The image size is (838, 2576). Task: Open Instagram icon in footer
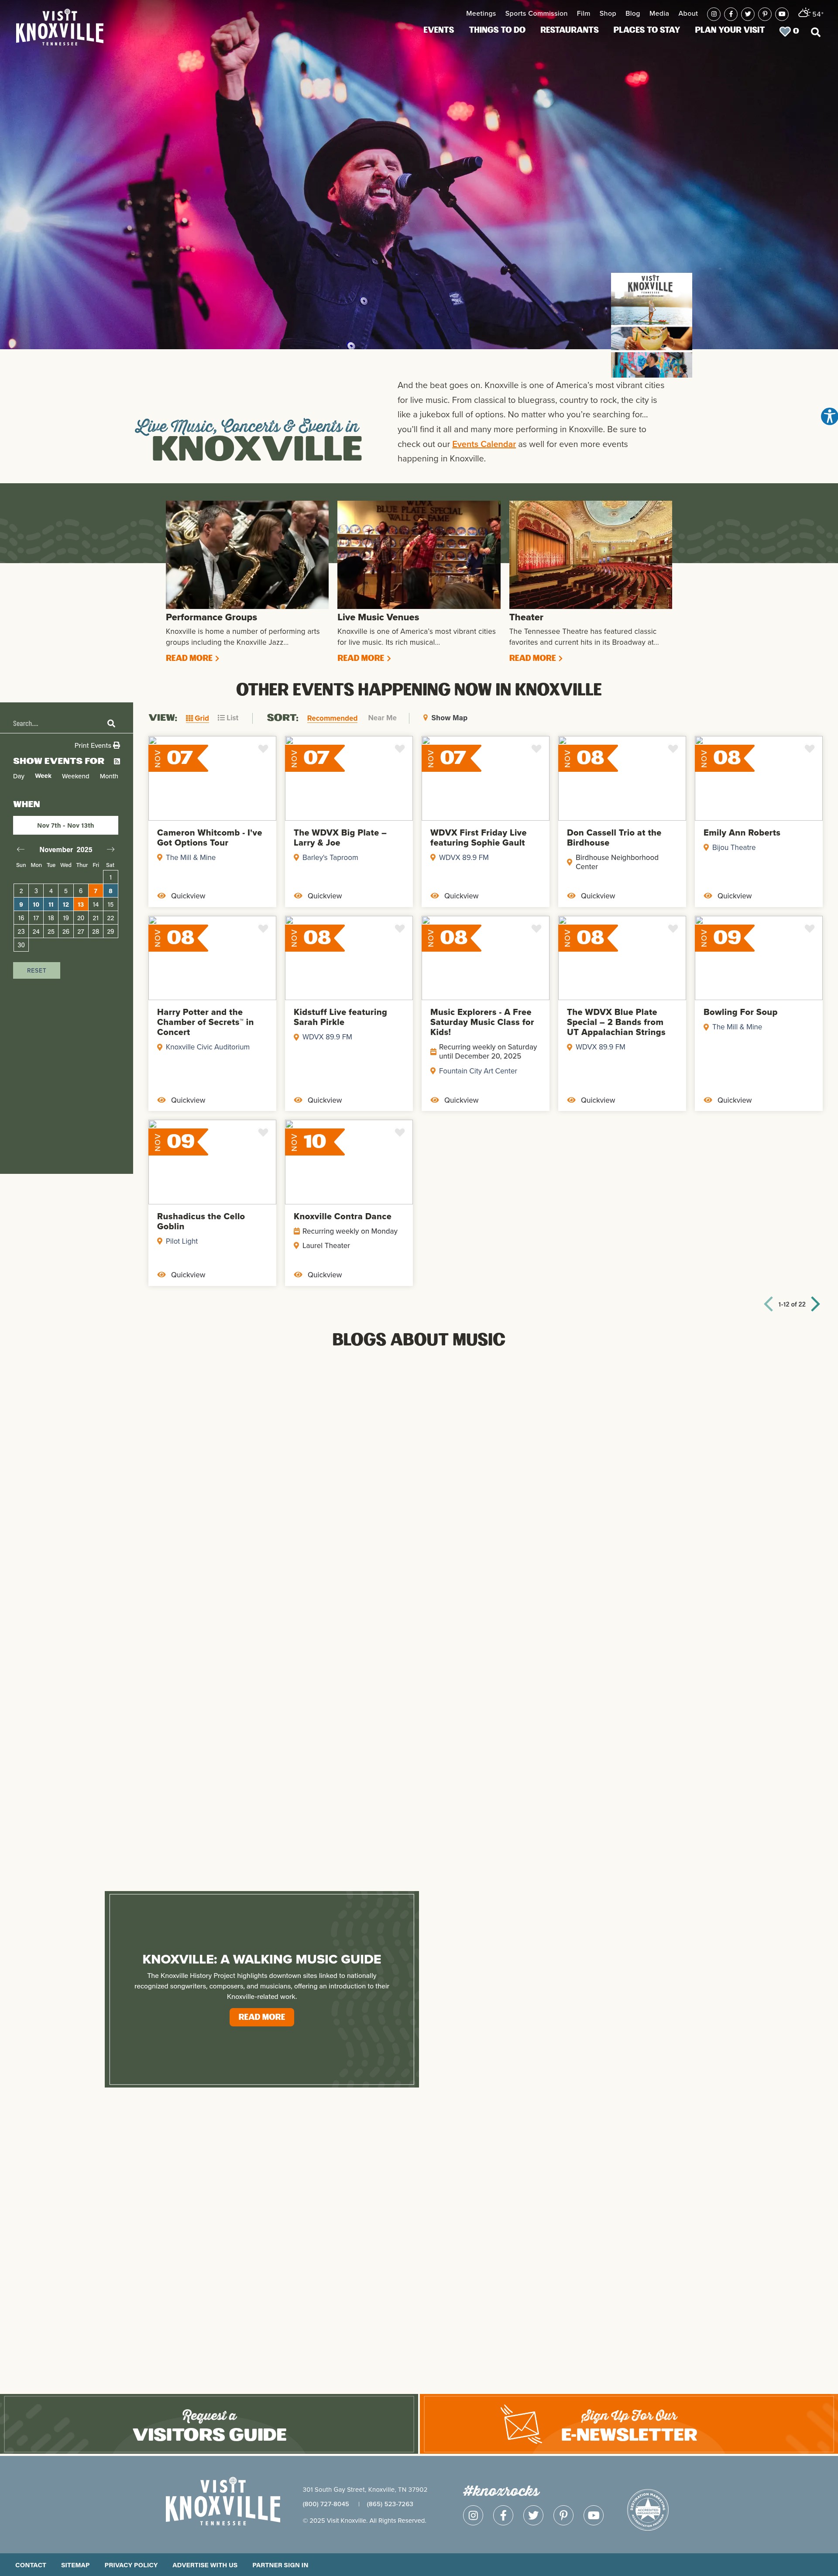click(x=474, y=2514)
